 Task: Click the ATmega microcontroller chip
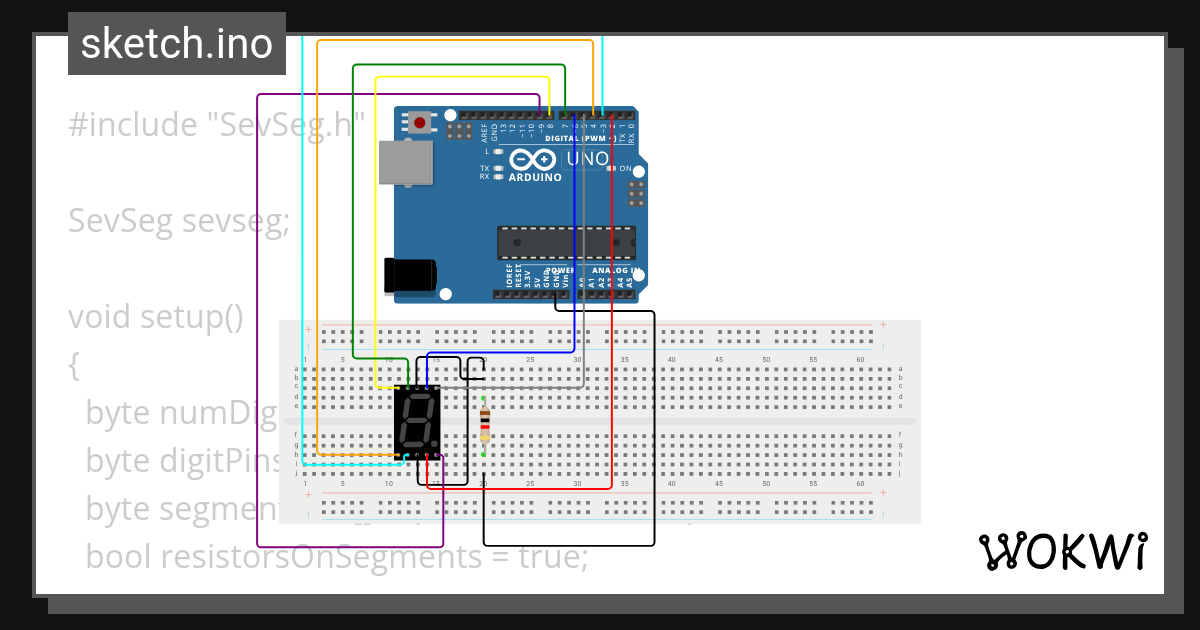pyautogui.click(x=566, y=243)
